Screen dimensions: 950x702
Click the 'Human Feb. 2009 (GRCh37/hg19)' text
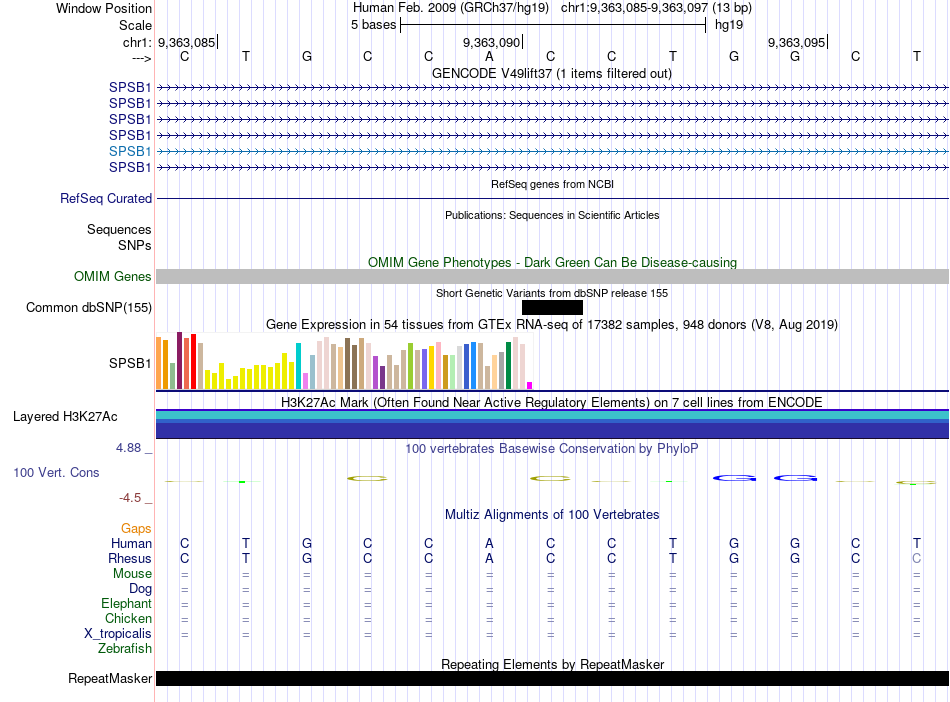point(451,8)
